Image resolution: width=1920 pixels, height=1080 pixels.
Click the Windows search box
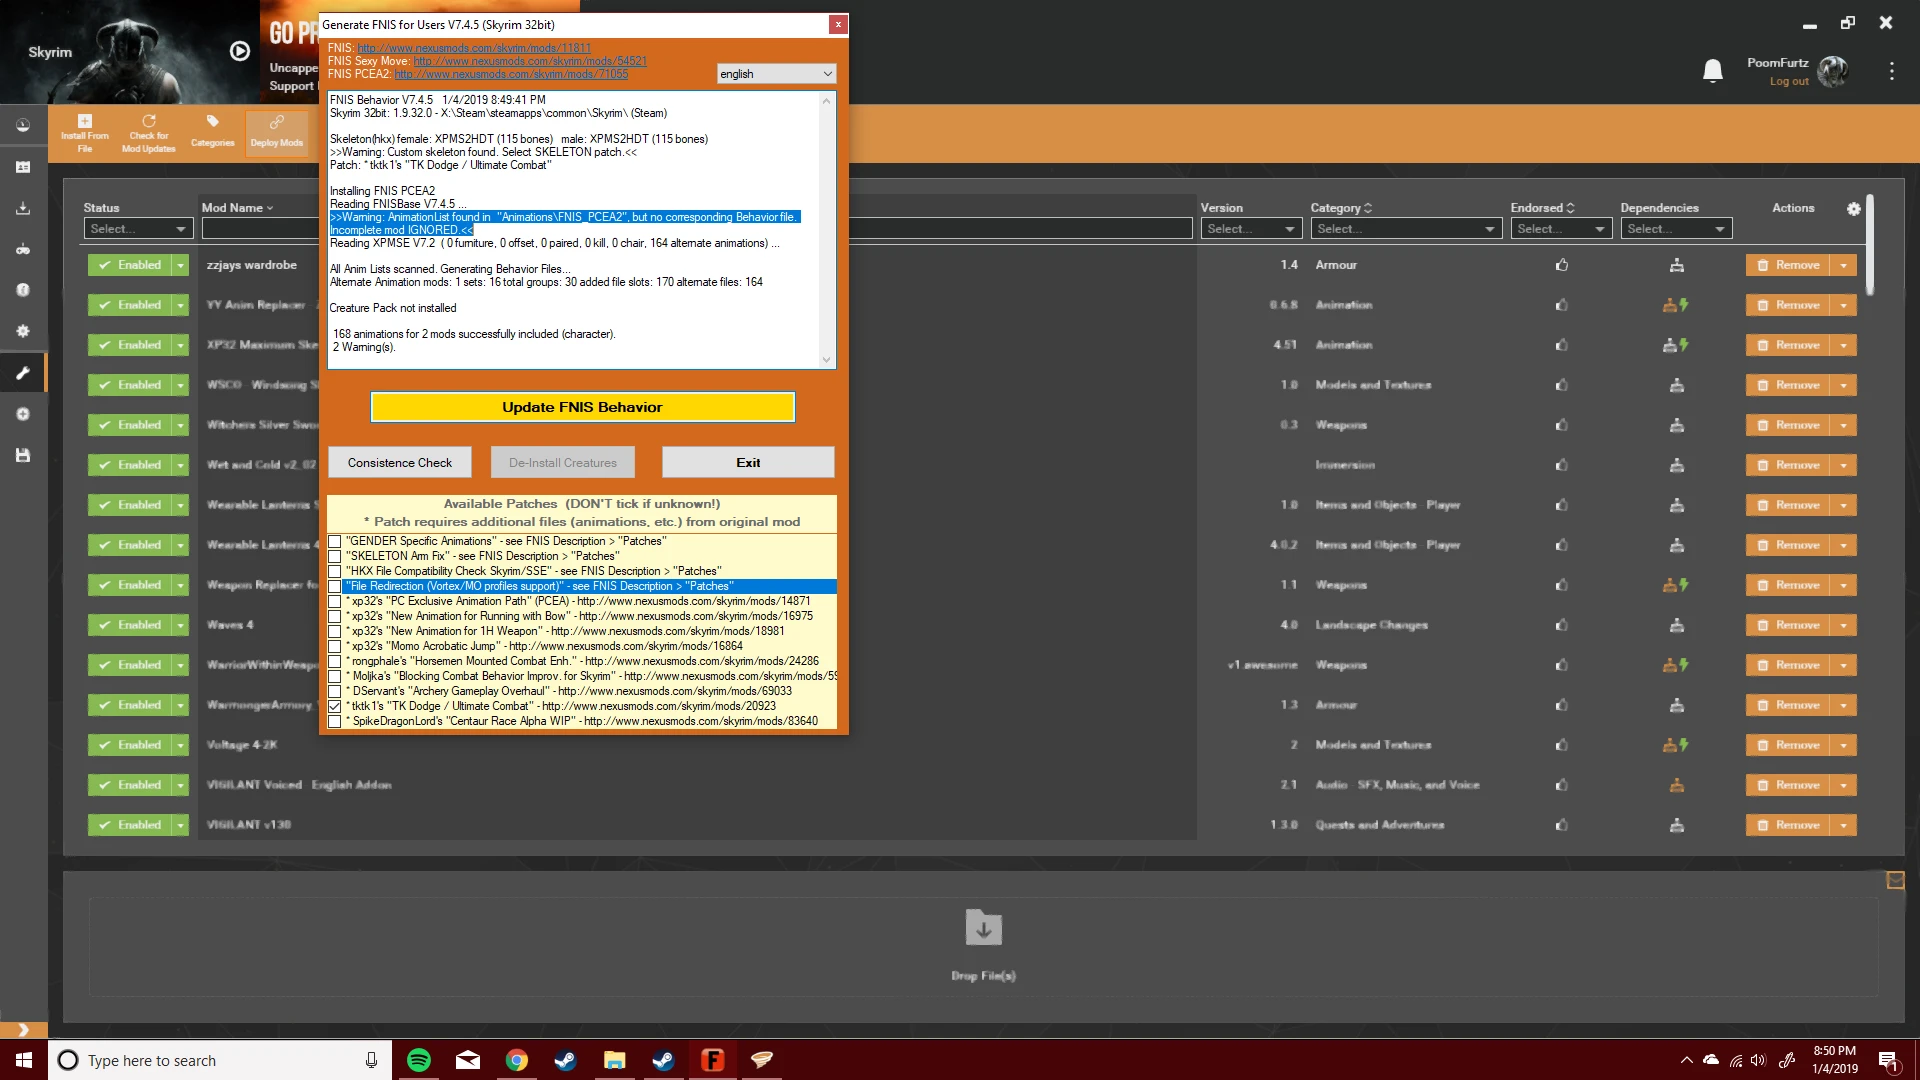point(220,1060)
